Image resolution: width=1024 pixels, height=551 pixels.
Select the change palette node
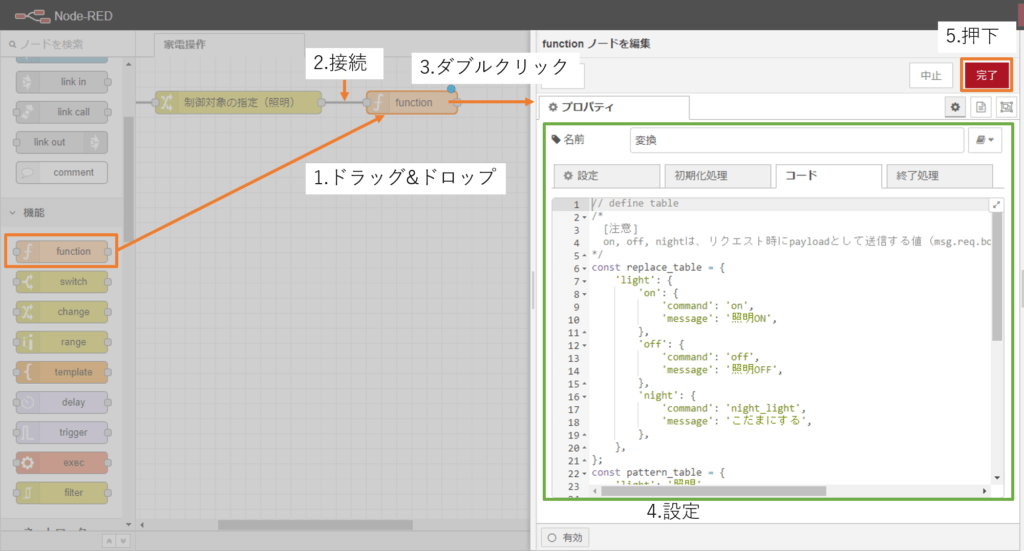pos(62,312)
